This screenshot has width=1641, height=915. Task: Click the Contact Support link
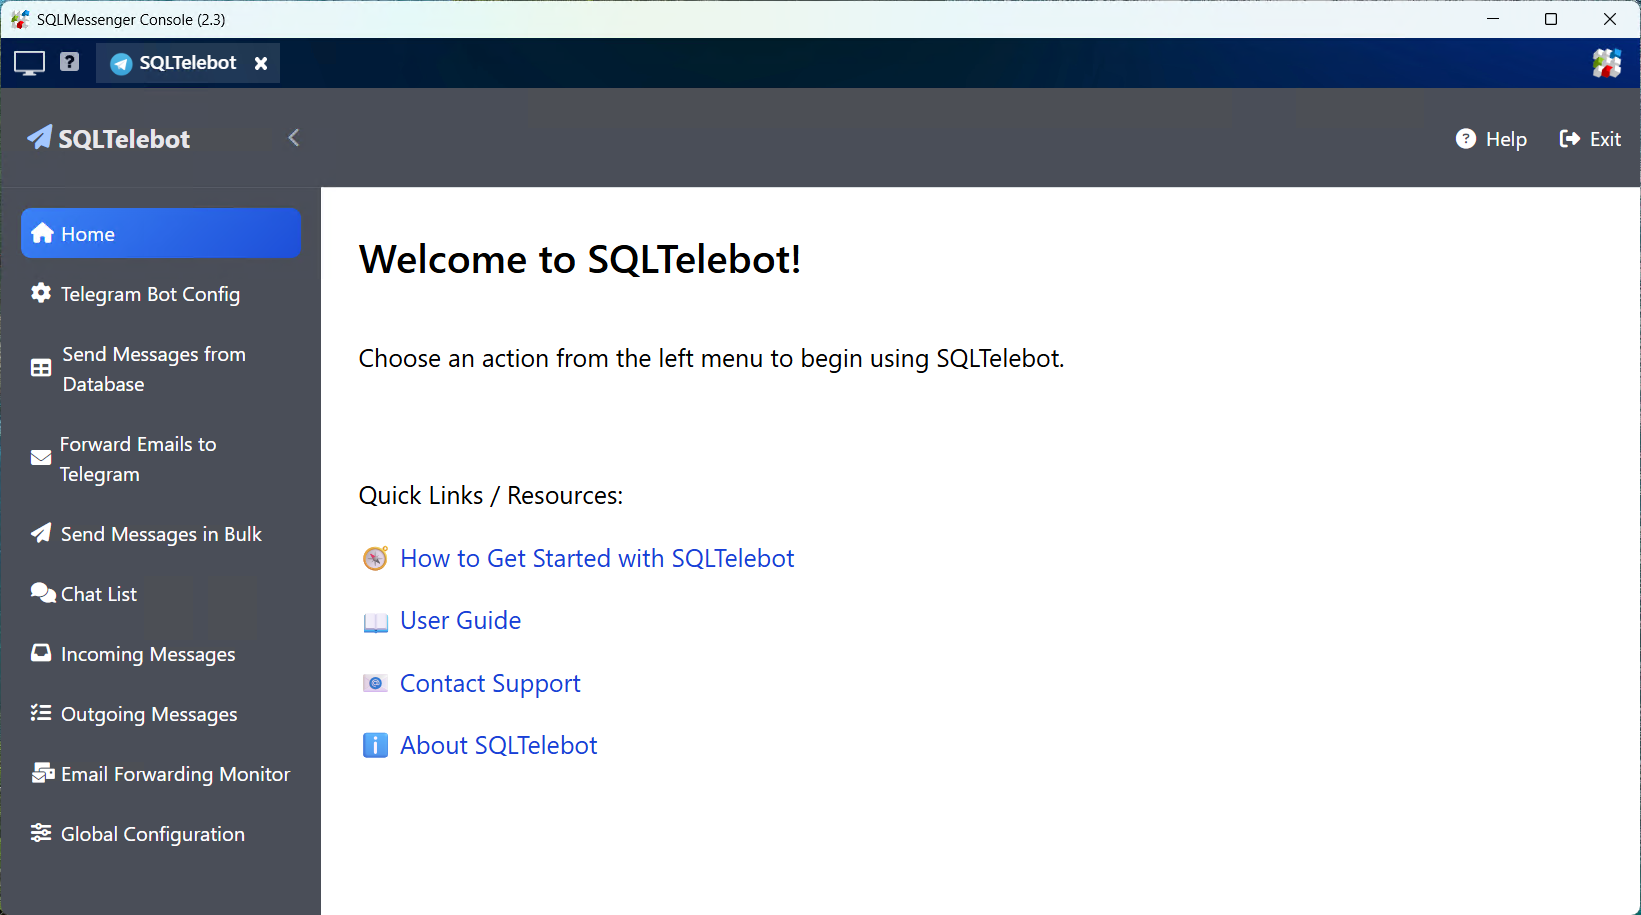click(490, 683)
